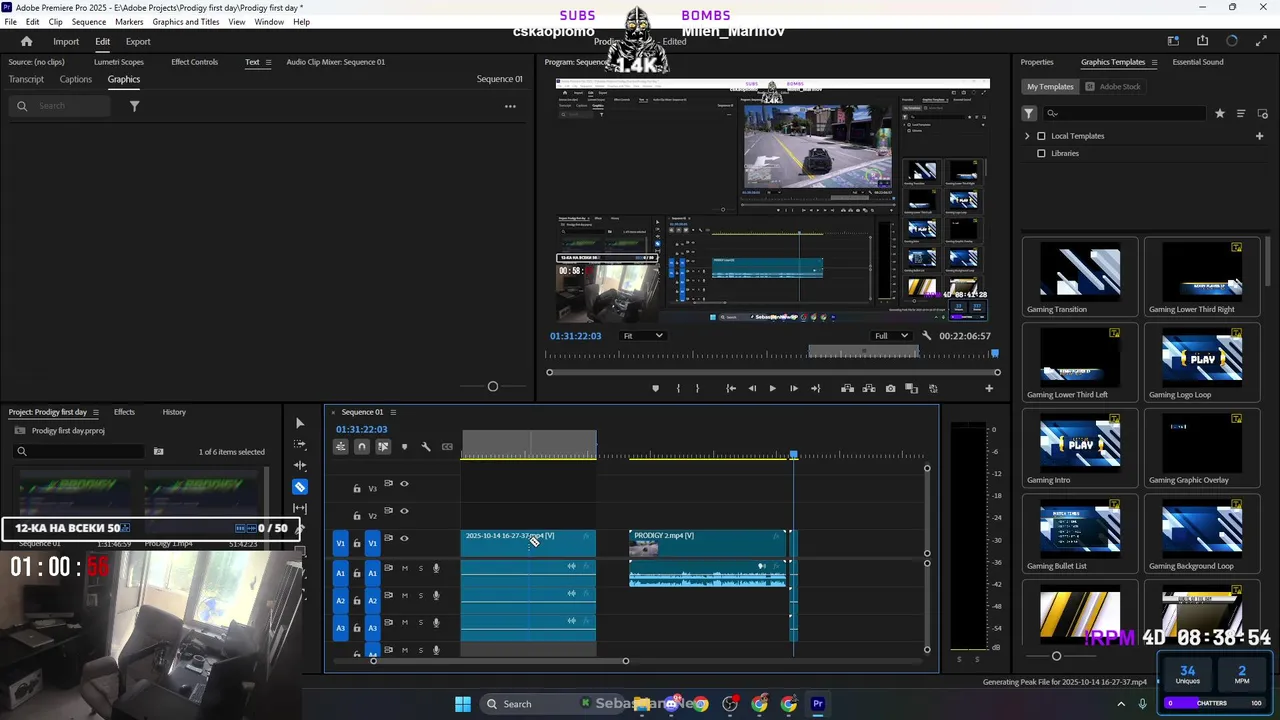Toggle Comparison View button

click(x=911, y=388)
